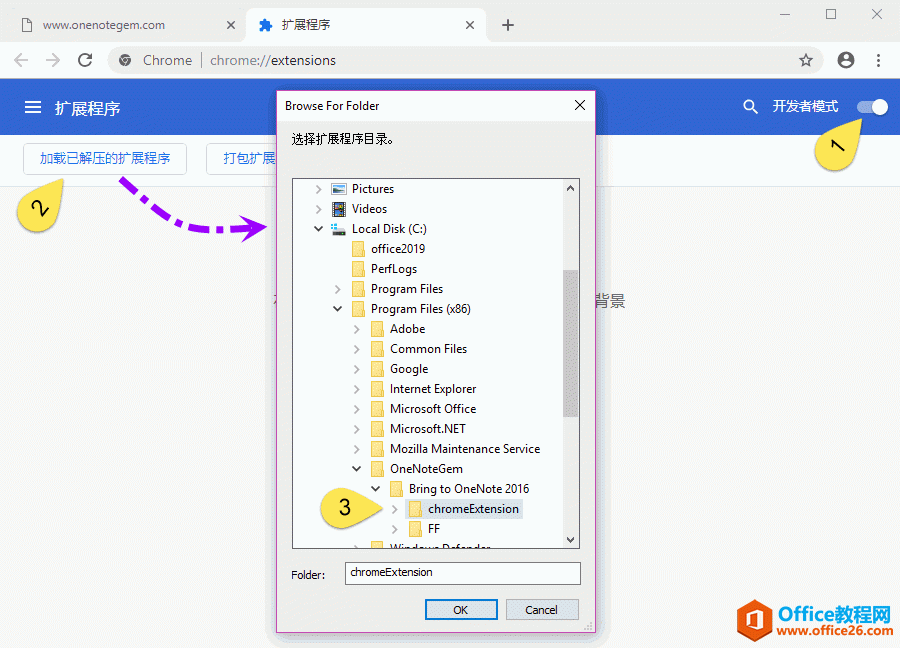Click the 加载已解压的扩展程序 button

pos(104,158)
